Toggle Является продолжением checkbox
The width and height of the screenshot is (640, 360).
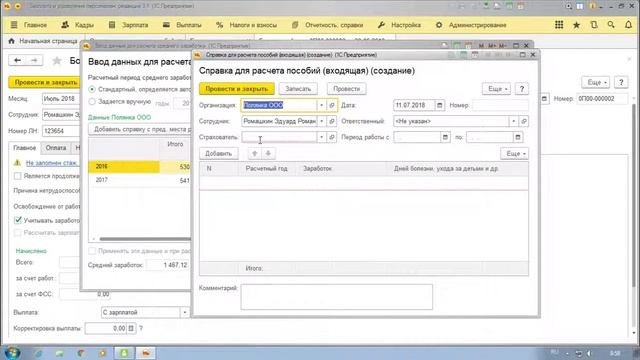click(x=18, y=176)
